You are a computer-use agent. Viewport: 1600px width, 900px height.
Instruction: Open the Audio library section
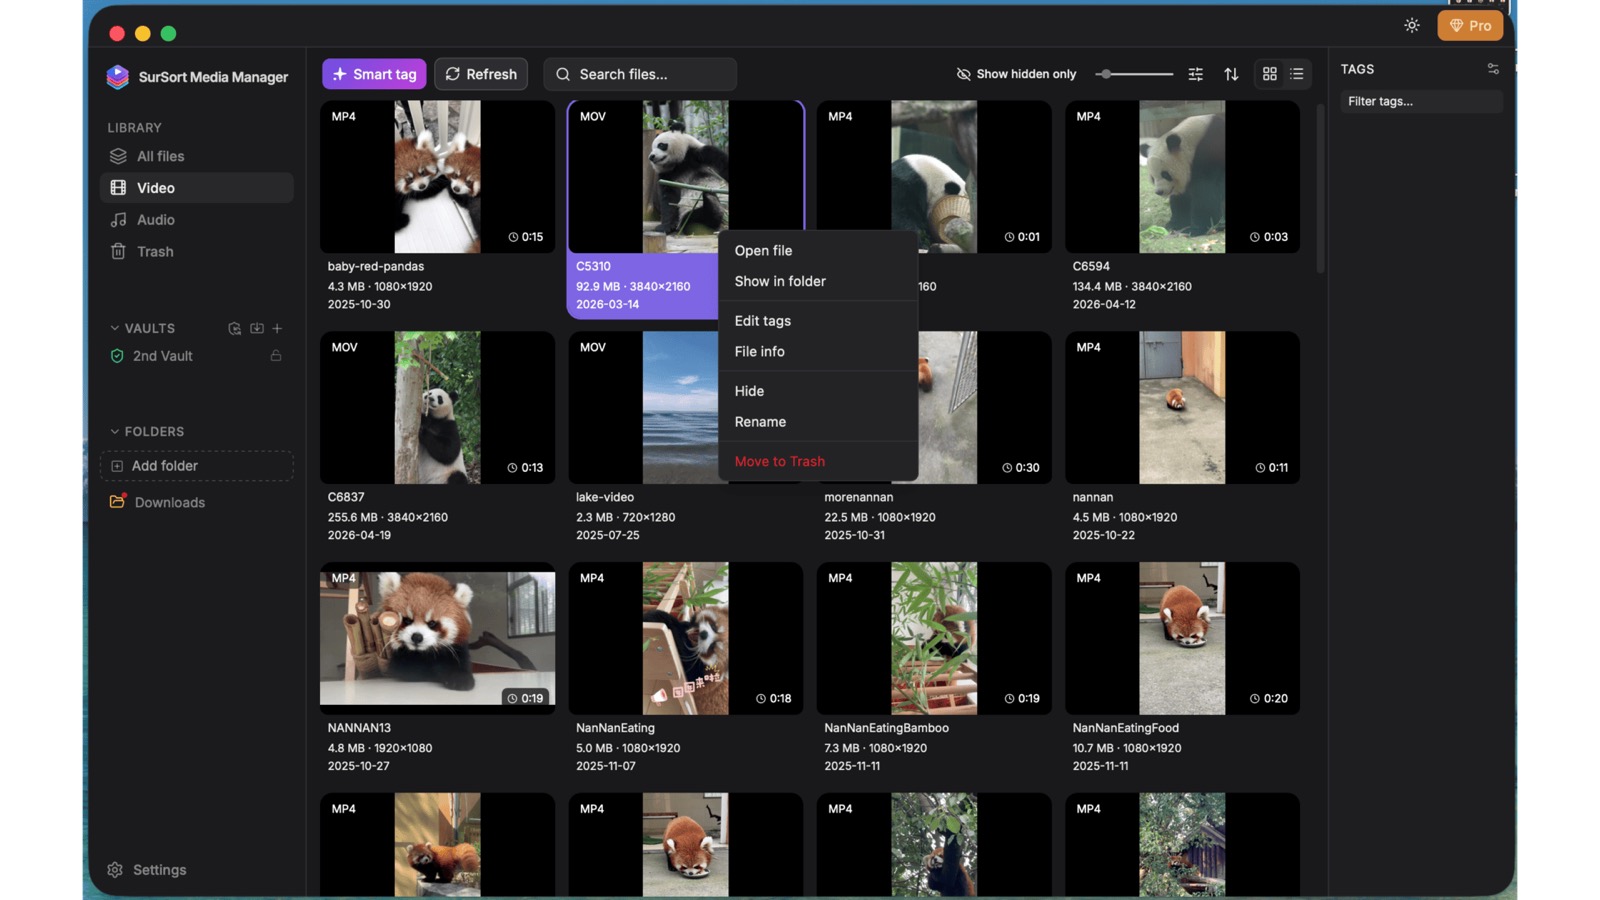tap(196, 220)
